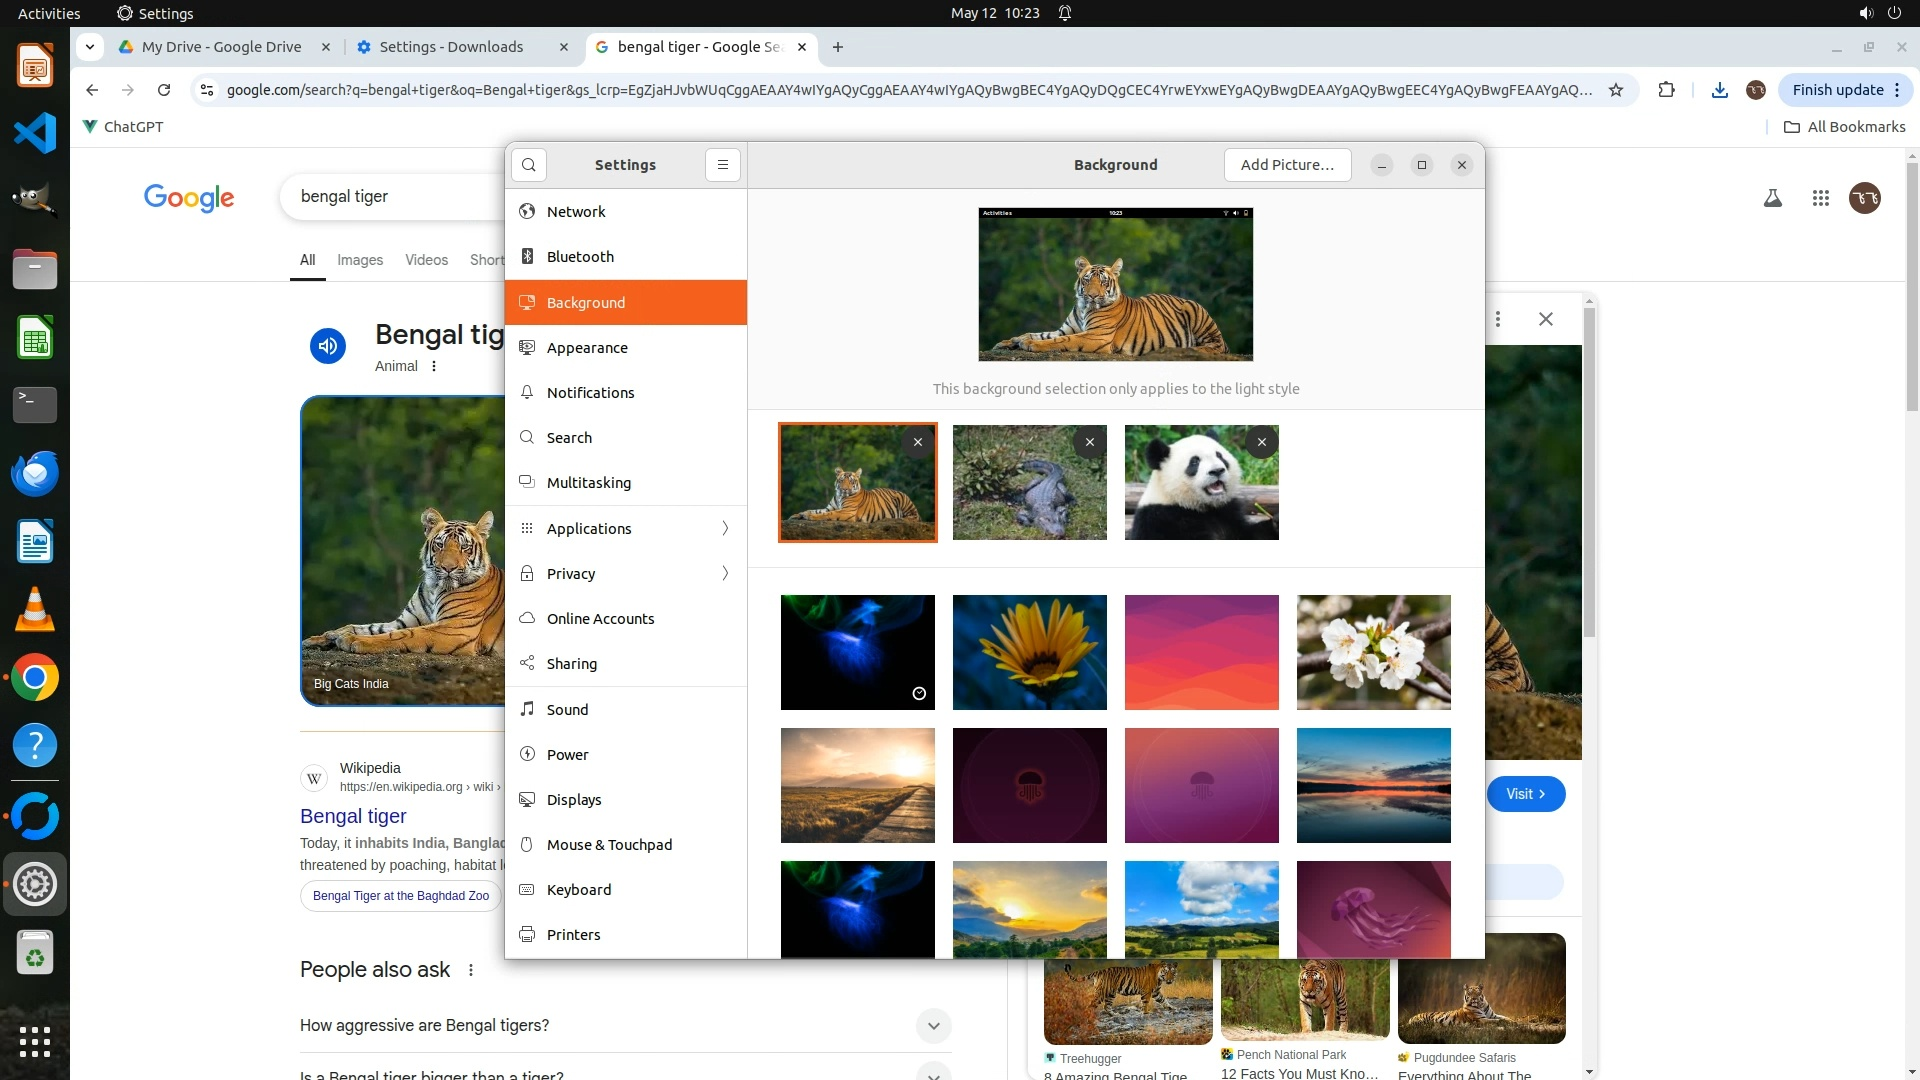Open Google apps grid icon
The height and width of the screenshot is (1080, 1920).
click(1821, 198)
